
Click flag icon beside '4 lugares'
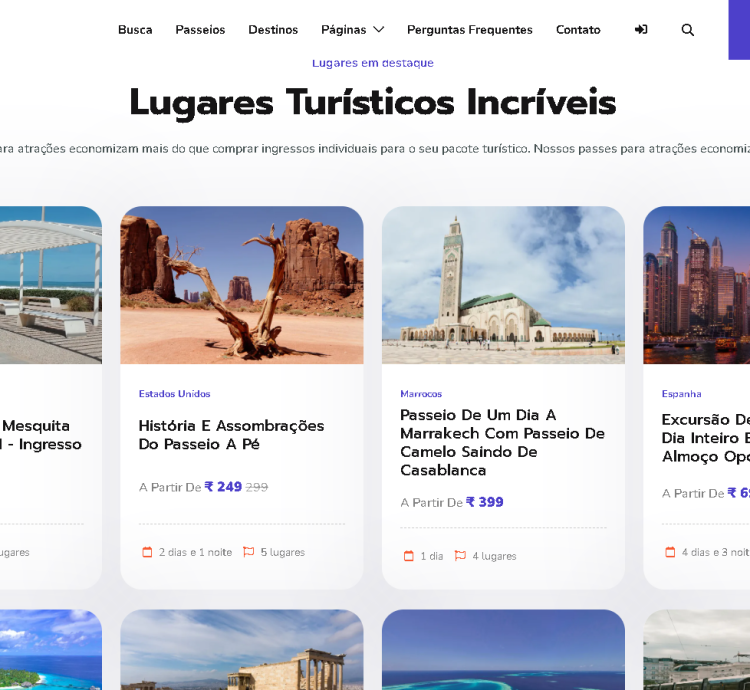pyautogui.click(x=460, y=556)
